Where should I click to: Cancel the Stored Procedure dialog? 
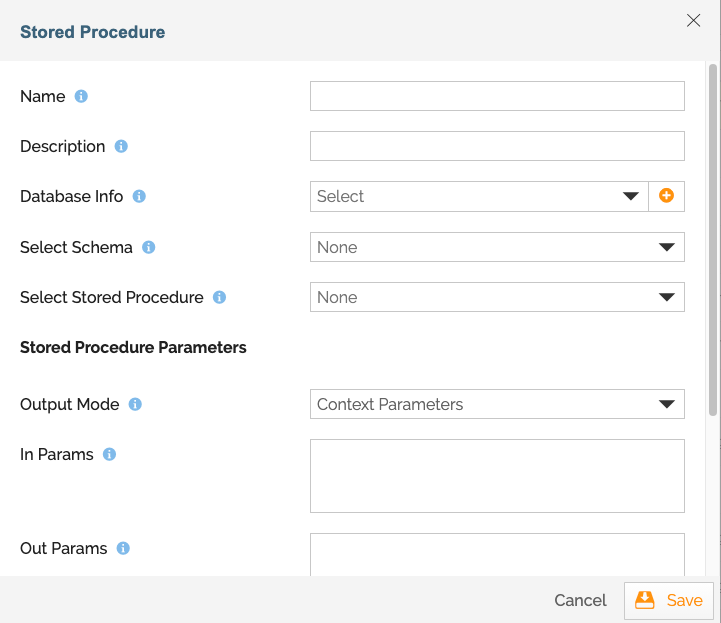[x=580, y=600]
